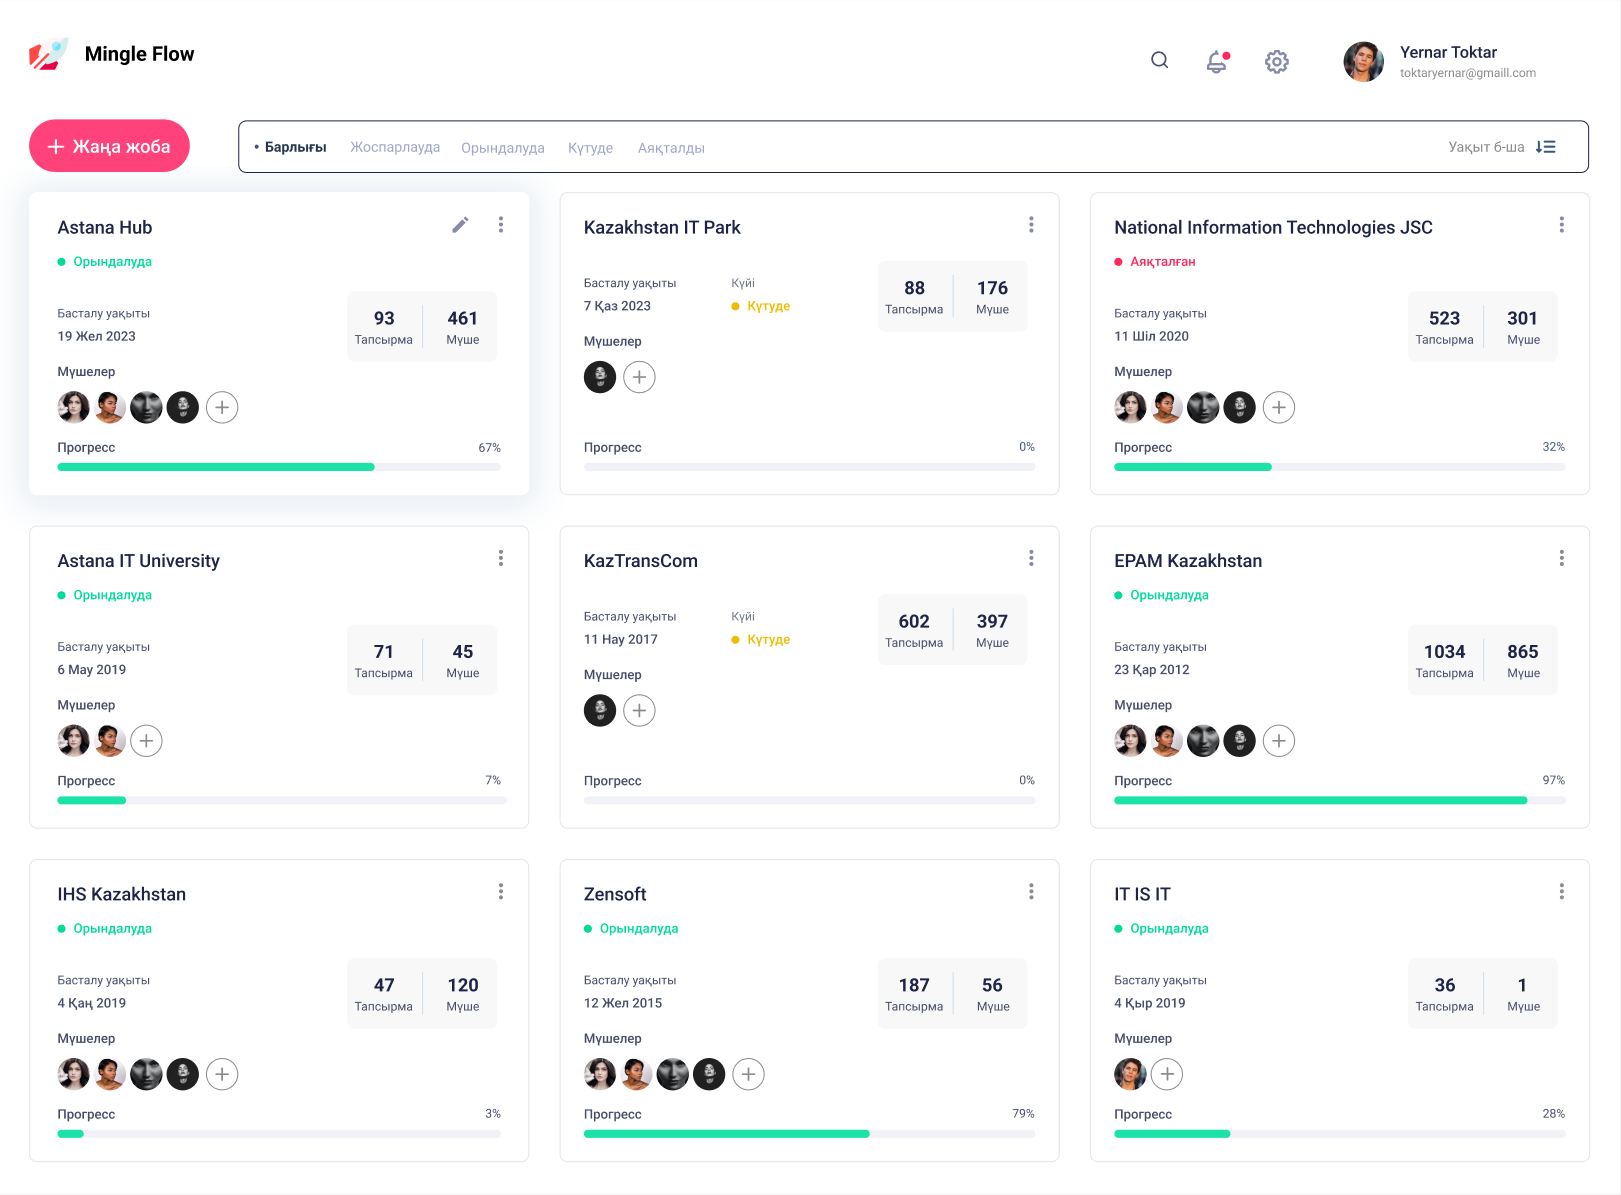Click the 23 Қар 2012 start date

tap(1152, 670)
